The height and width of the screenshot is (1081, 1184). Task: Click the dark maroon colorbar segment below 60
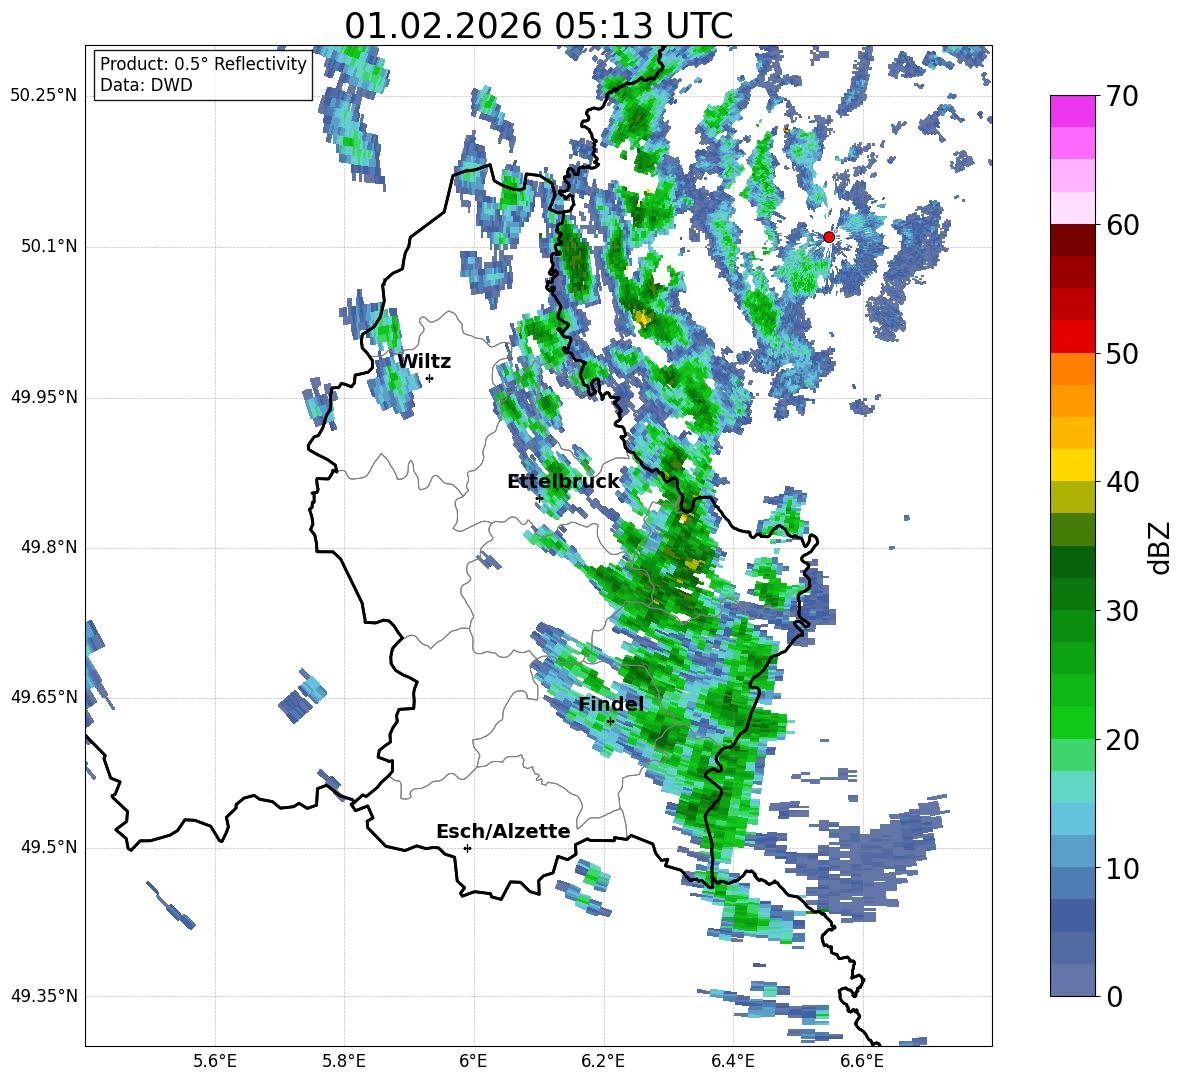click(x=1072, y=240)
